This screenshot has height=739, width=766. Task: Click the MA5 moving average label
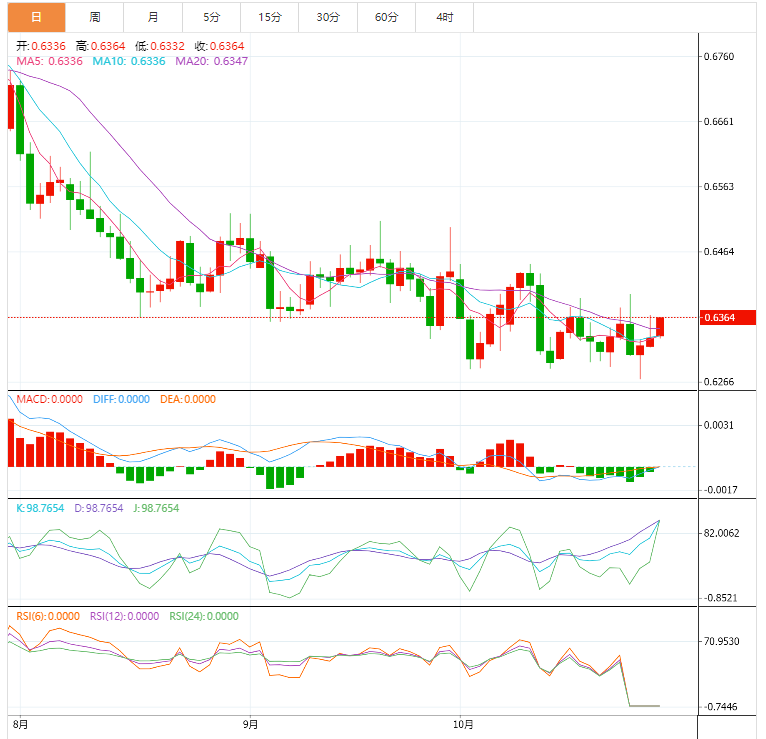[x=48, y=62]
